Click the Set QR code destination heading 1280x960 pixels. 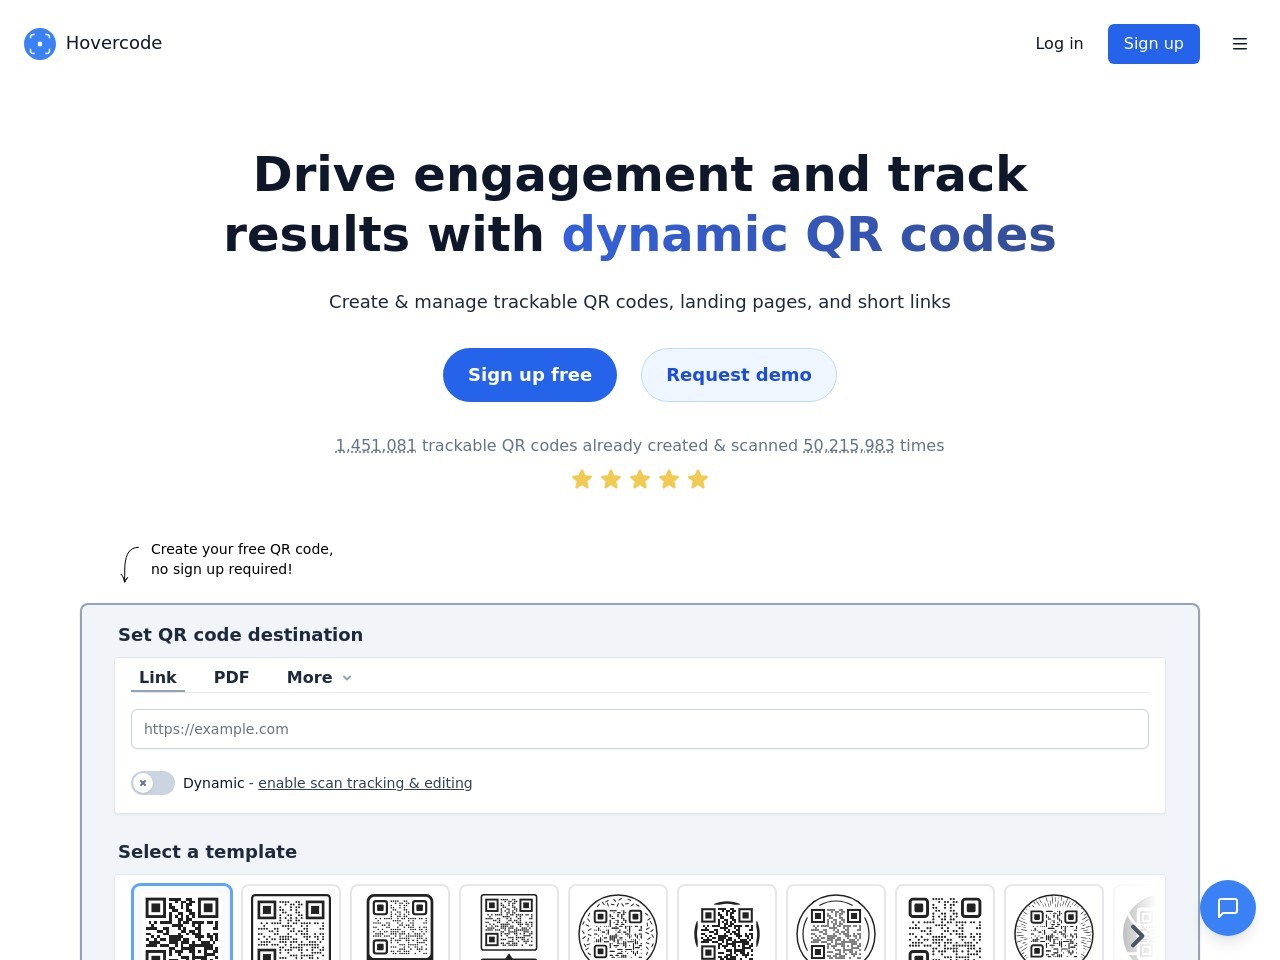(240, 635)
